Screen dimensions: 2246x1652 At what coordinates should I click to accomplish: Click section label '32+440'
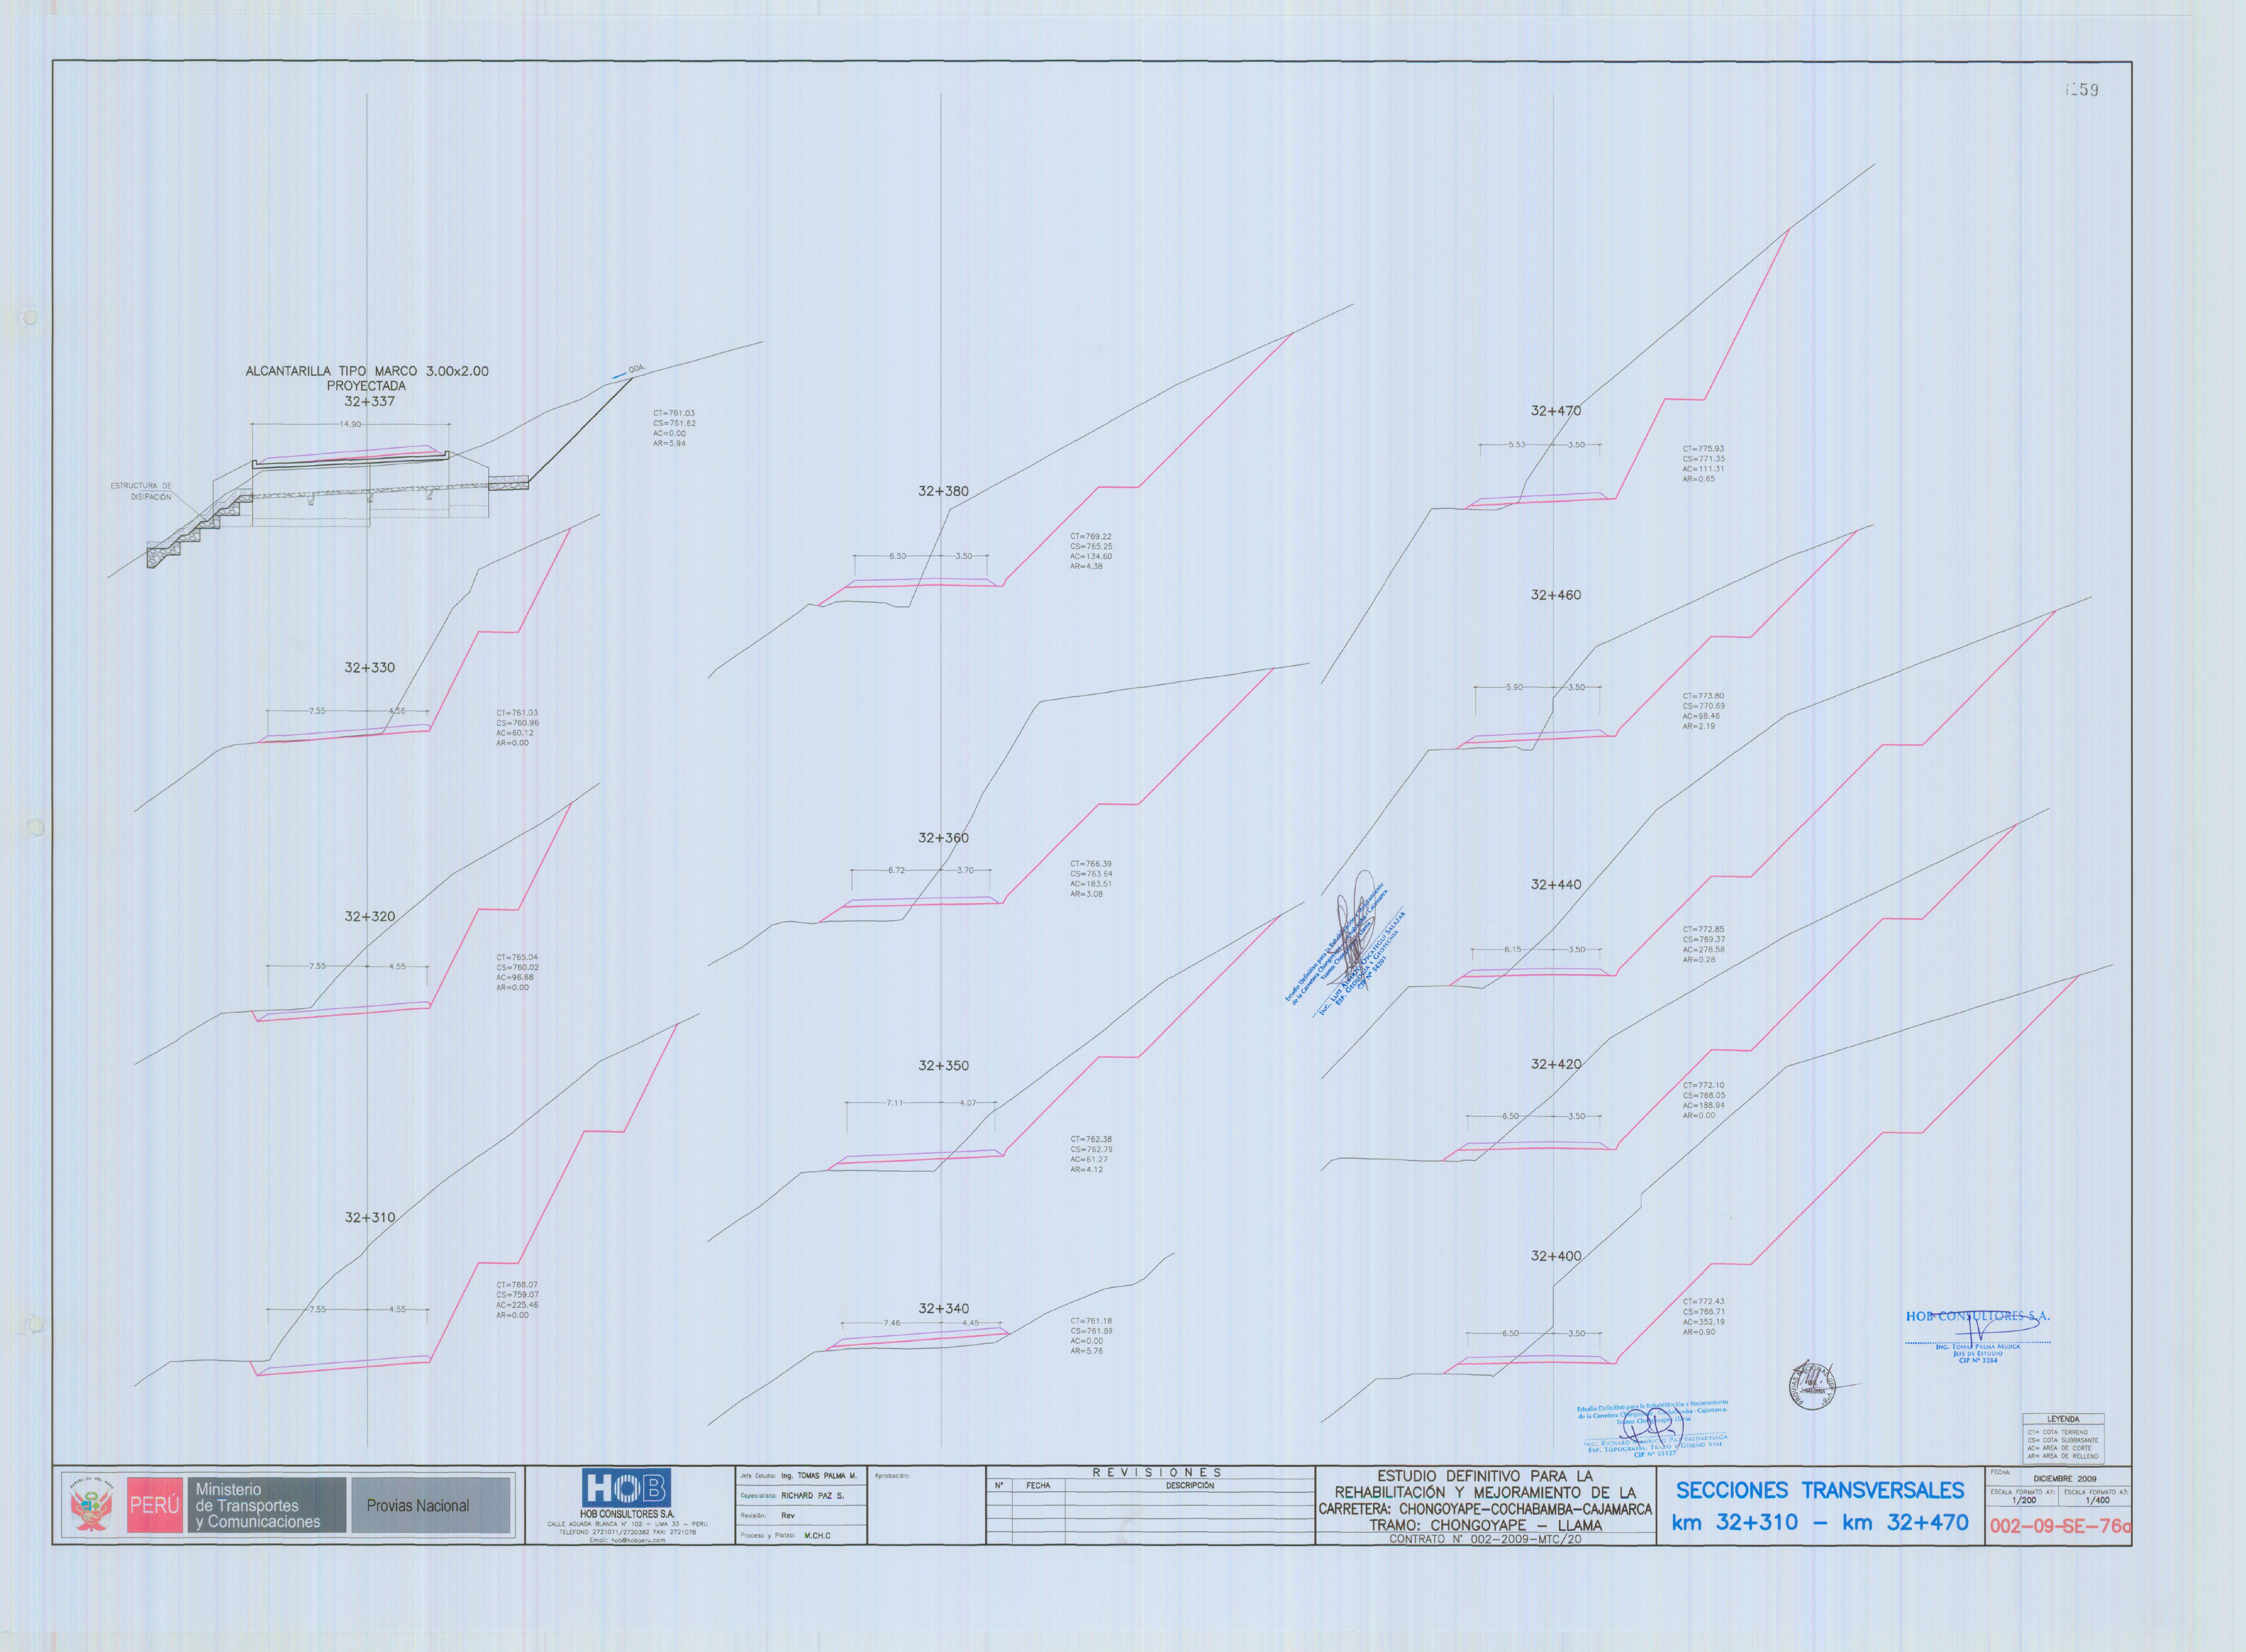point(1556,885)
